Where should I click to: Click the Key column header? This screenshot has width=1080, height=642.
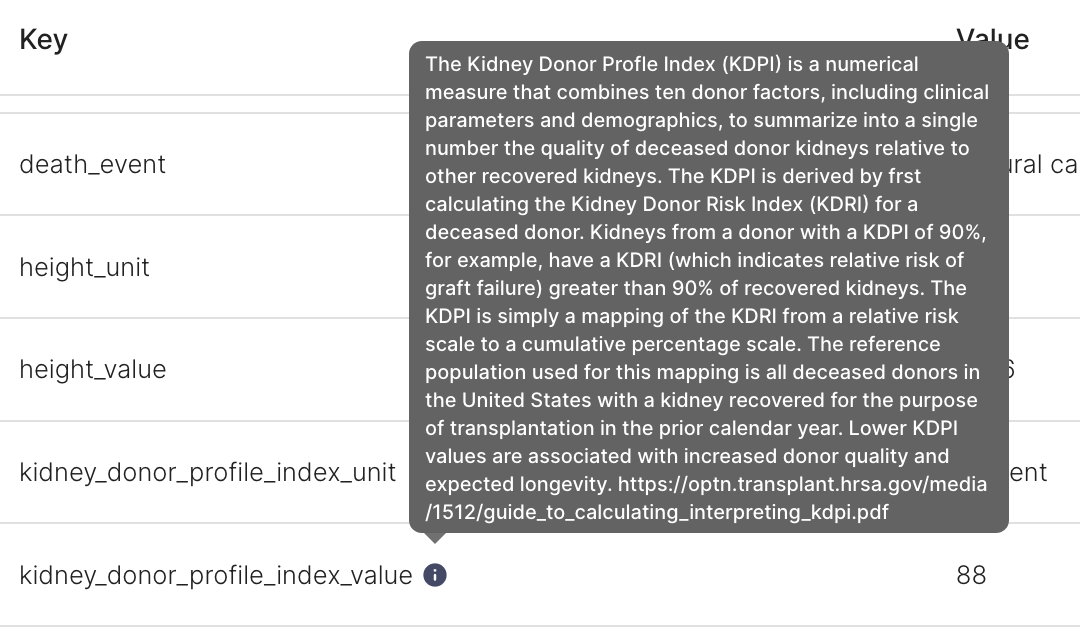43,39
